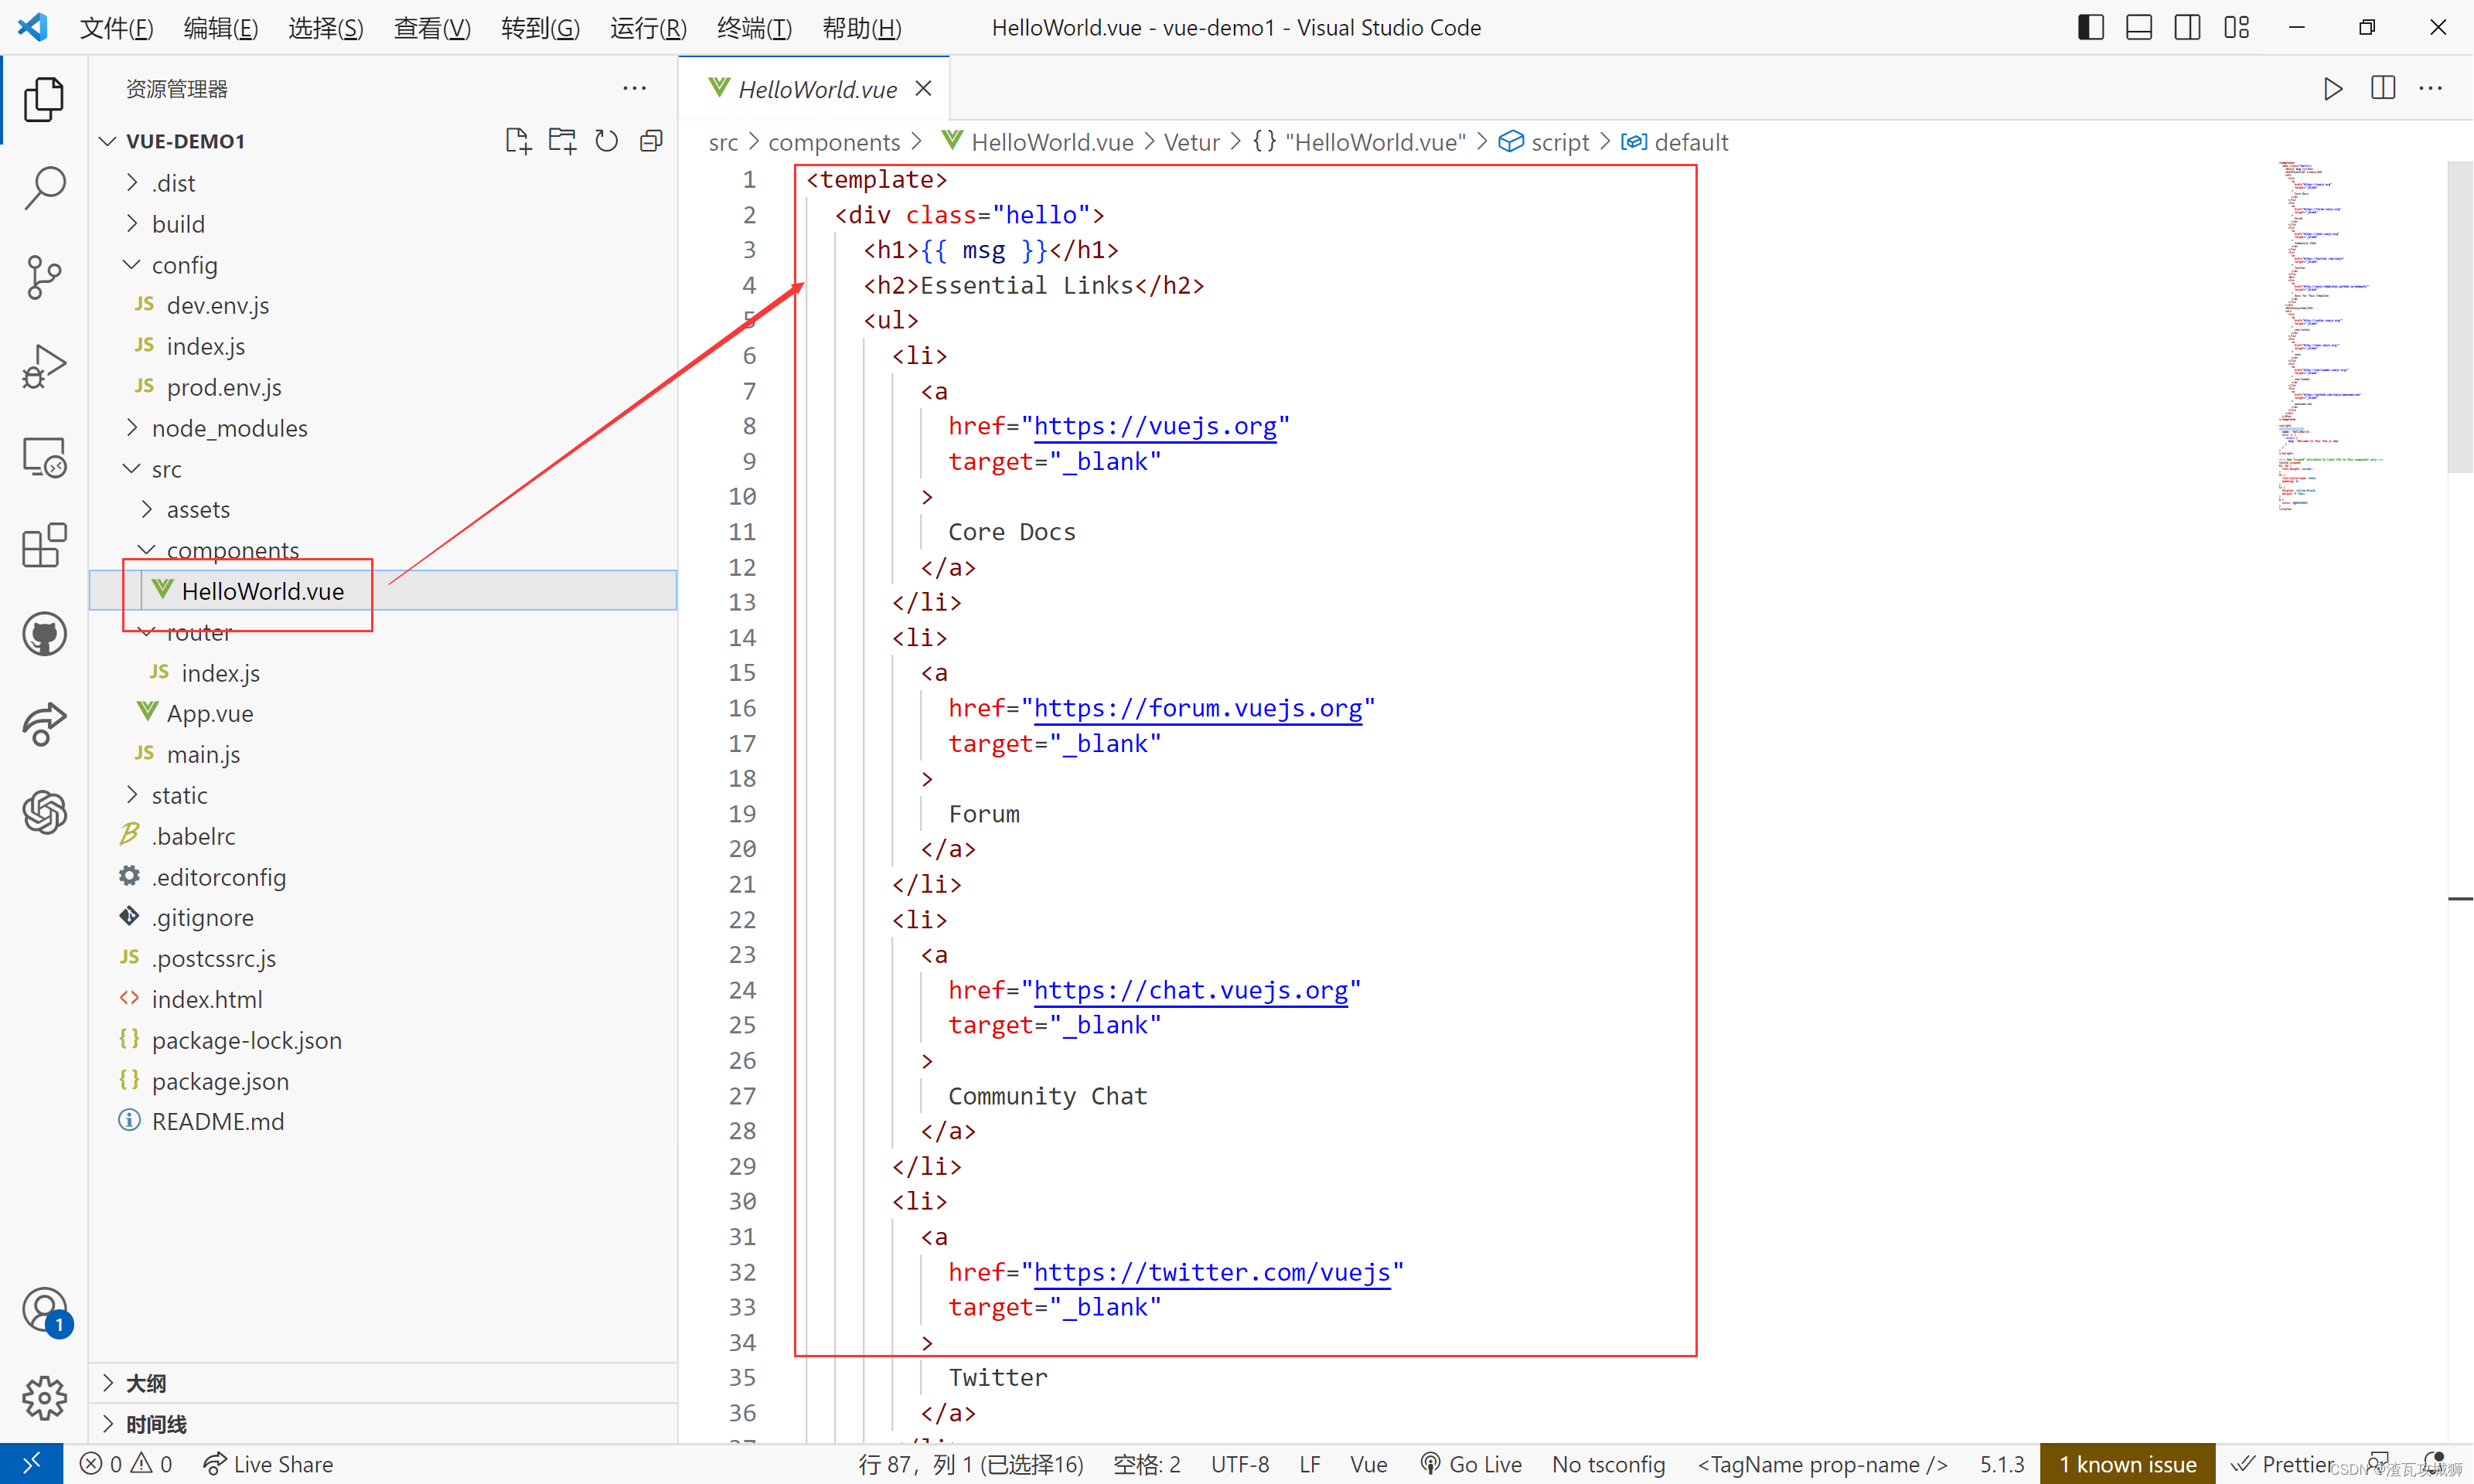Open the Accounts menu
Image resolution: width=2474 pixels, height=1484 pixels.
(x=44, y=1310)
